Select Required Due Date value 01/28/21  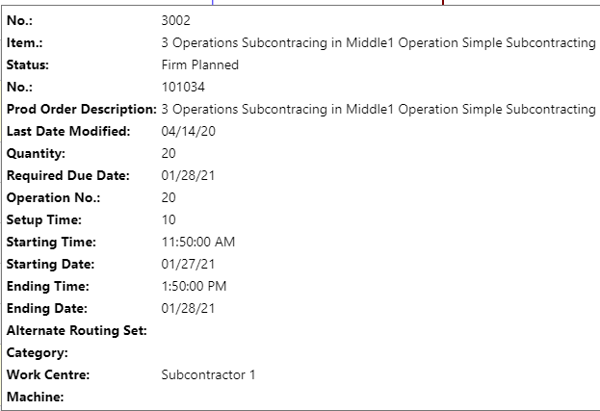point(188,176)
